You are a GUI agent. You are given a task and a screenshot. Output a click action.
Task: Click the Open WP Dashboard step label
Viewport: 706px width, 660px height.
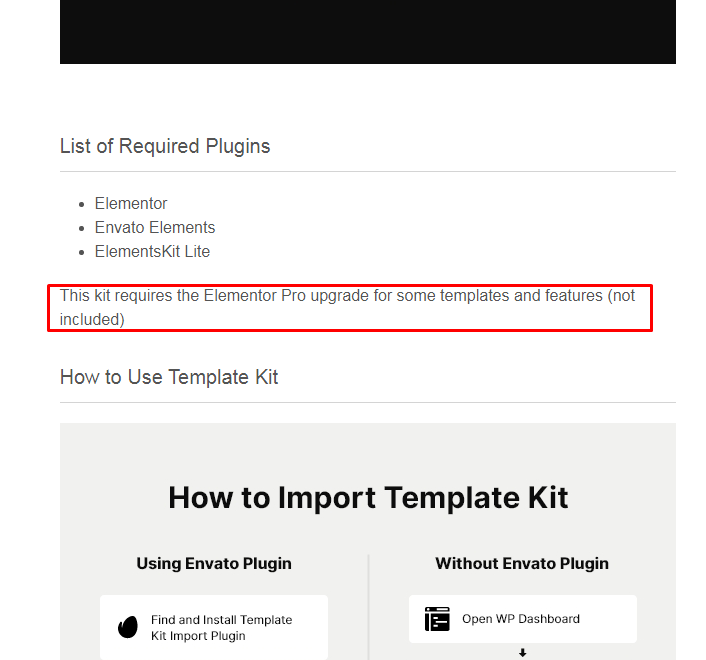coord(521,619)
